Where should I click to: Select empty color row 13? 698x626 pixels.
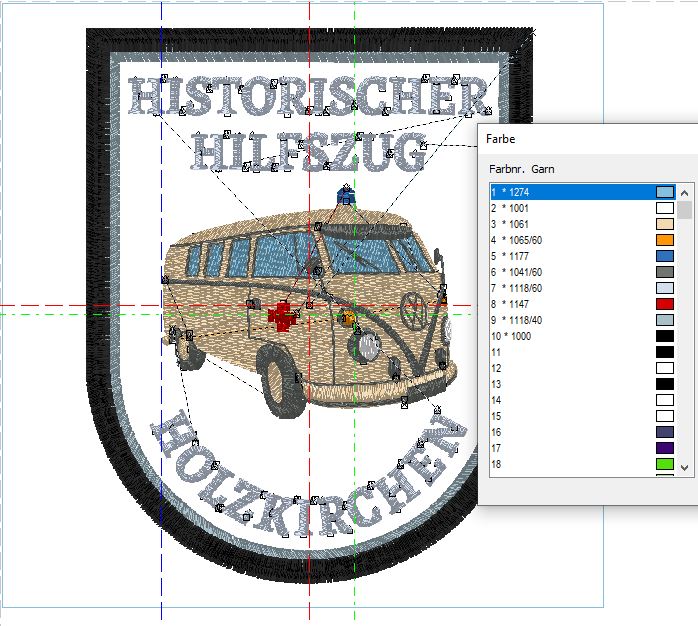click(x=583, y=384)
